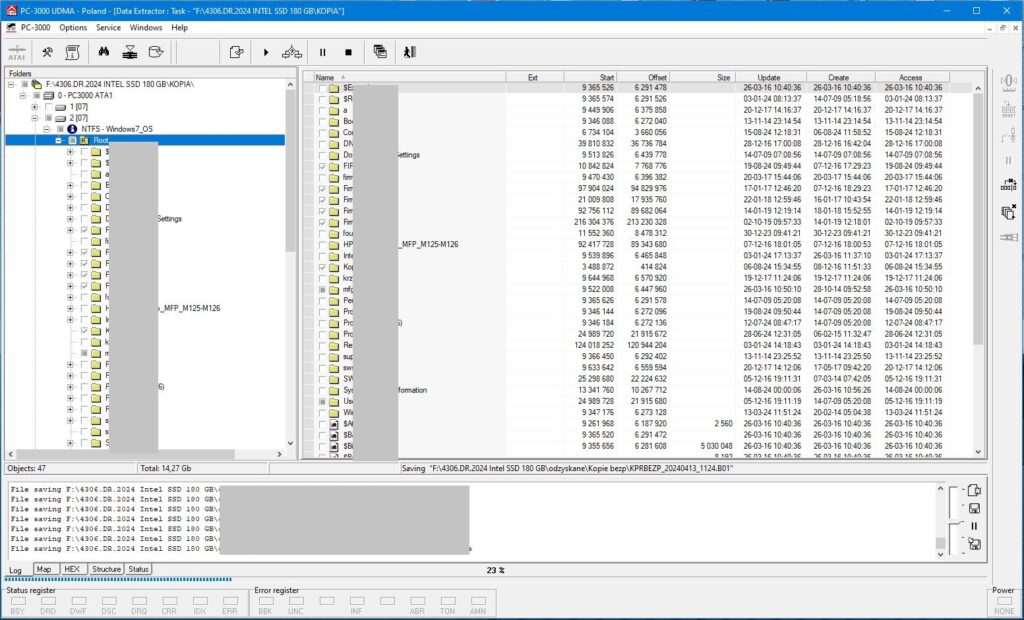Pause the running task in toolbar
The image size is (1024, 620).
click(x=323, y=52)
